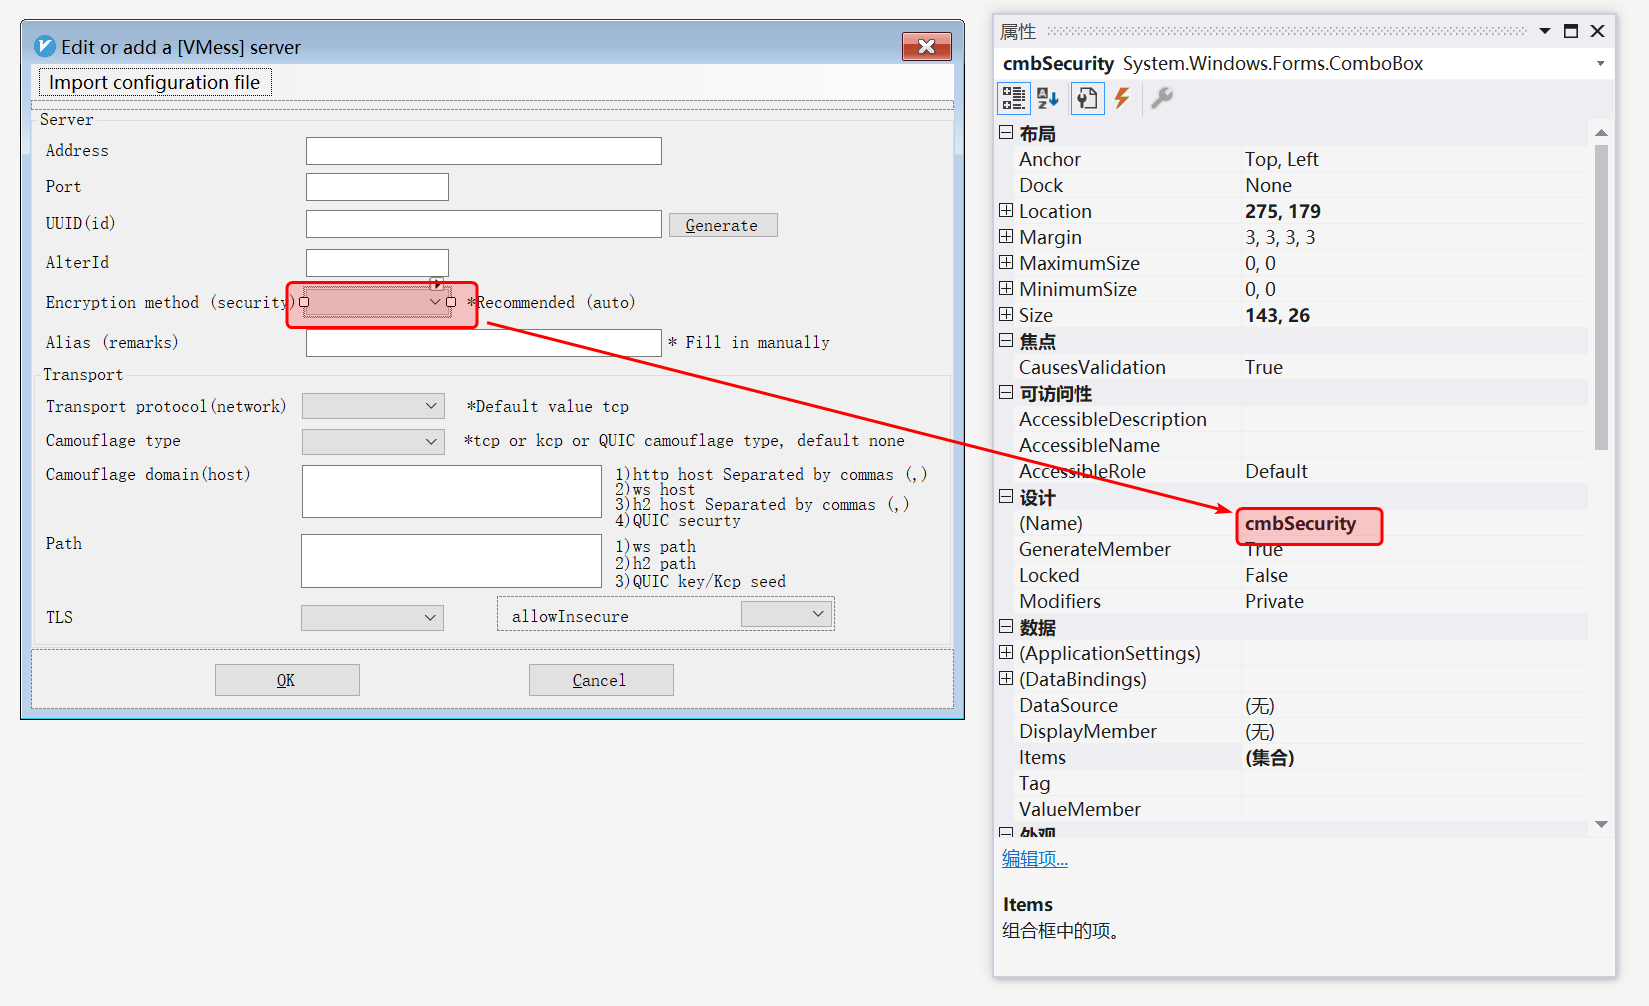Switch to Categorized view in properties toolbar

coord(1013,98)
